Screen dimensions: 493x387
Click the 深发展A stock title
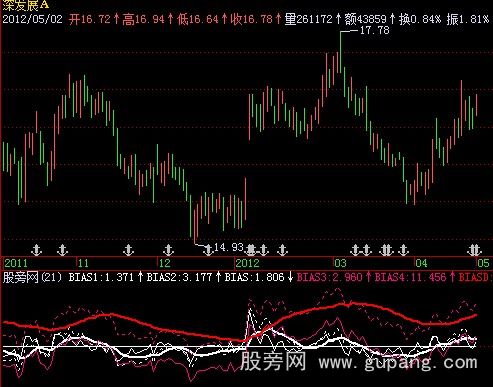point(26,5)
